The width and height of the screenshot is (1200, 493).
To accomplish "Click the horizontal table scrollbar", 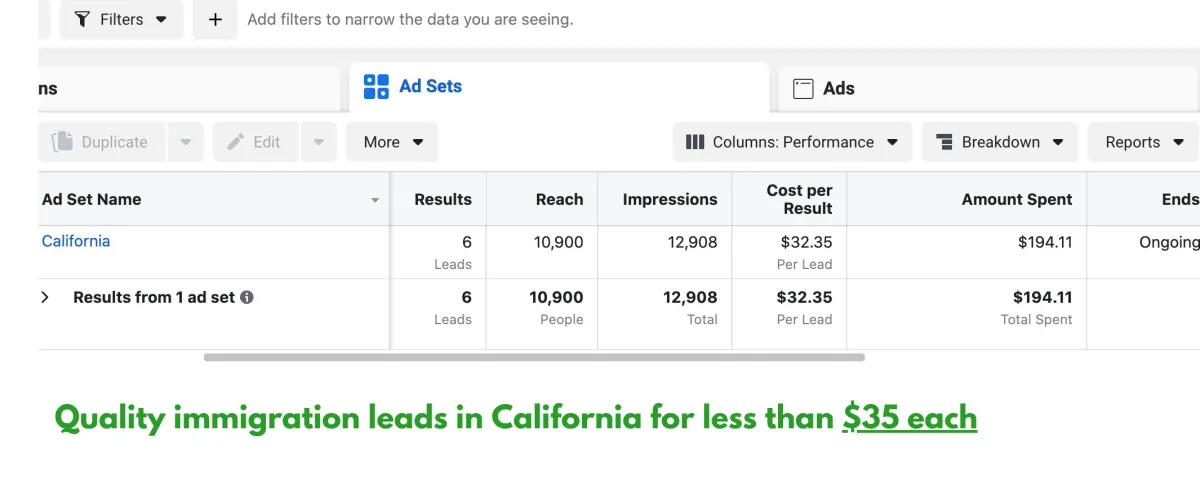I will [x=534, y=357].
